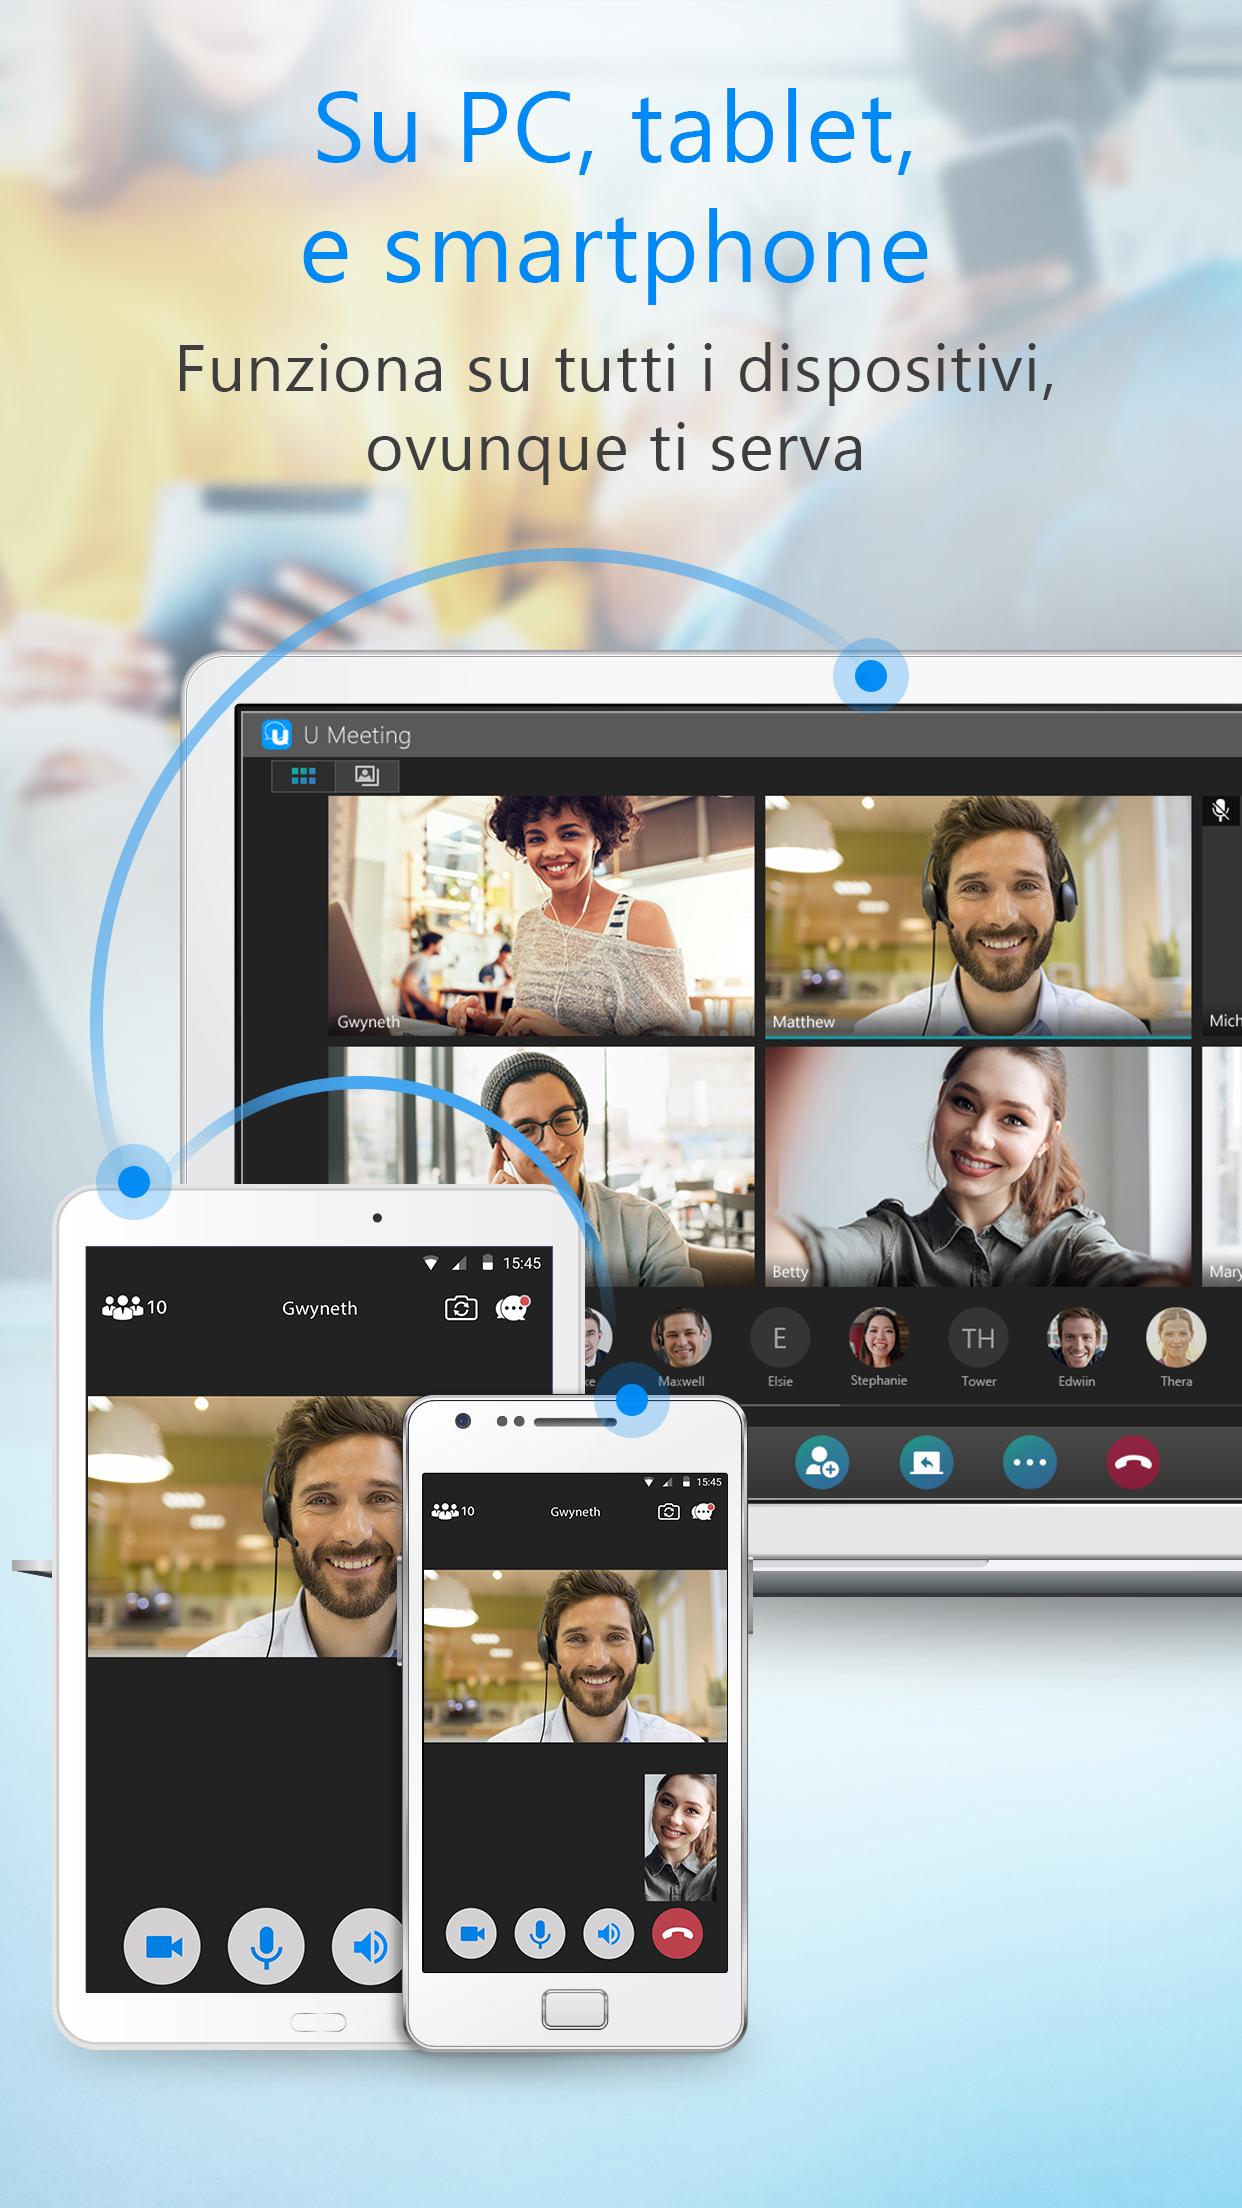Image resolution: width=1242 pixels, height=2208 pixels.
Task: Share screen from the laptop toolbar
Action: click(926, 1462)
